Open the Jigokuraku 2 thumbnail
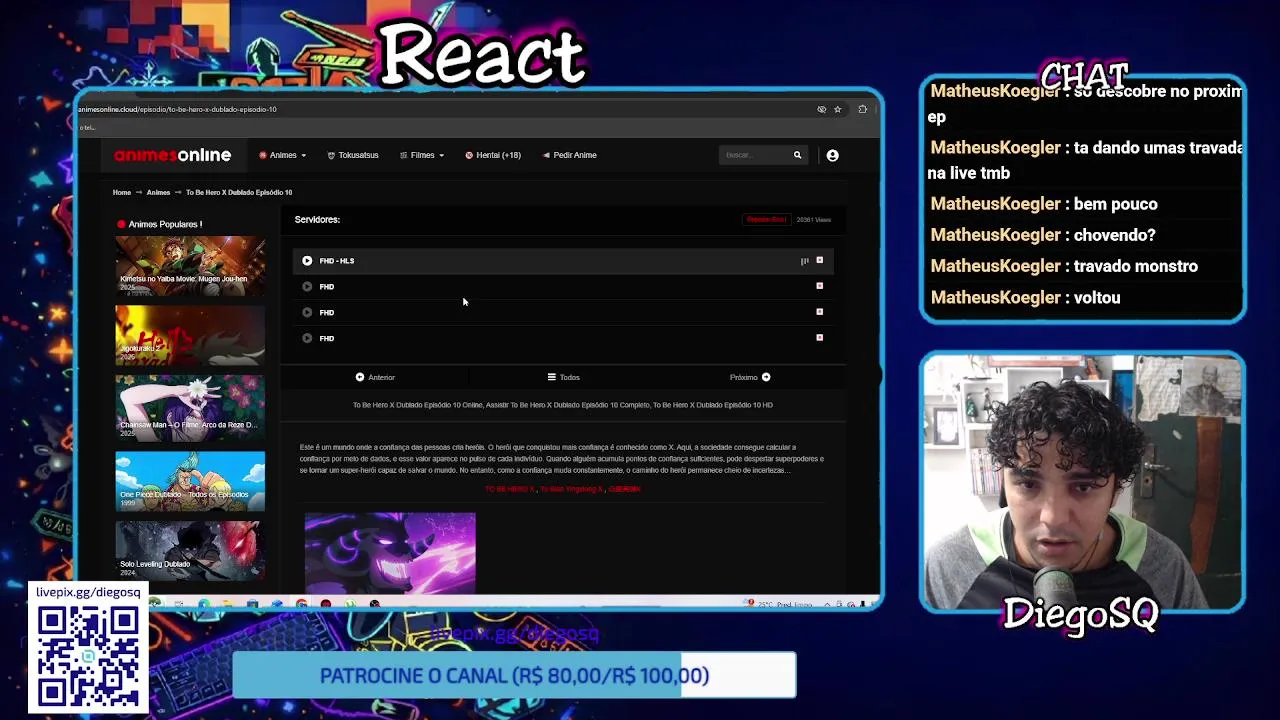The image size is (1280, 720). (x=190, y=336)
